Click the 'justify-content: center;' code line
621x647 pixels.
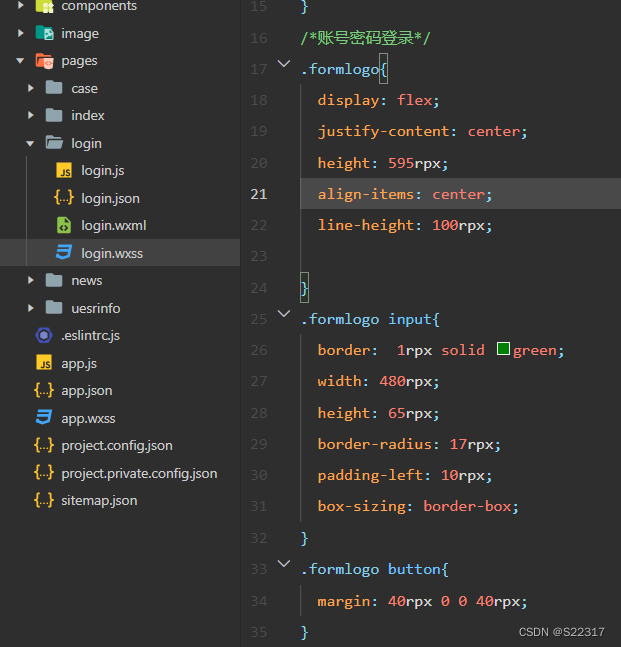click(423, 132)
